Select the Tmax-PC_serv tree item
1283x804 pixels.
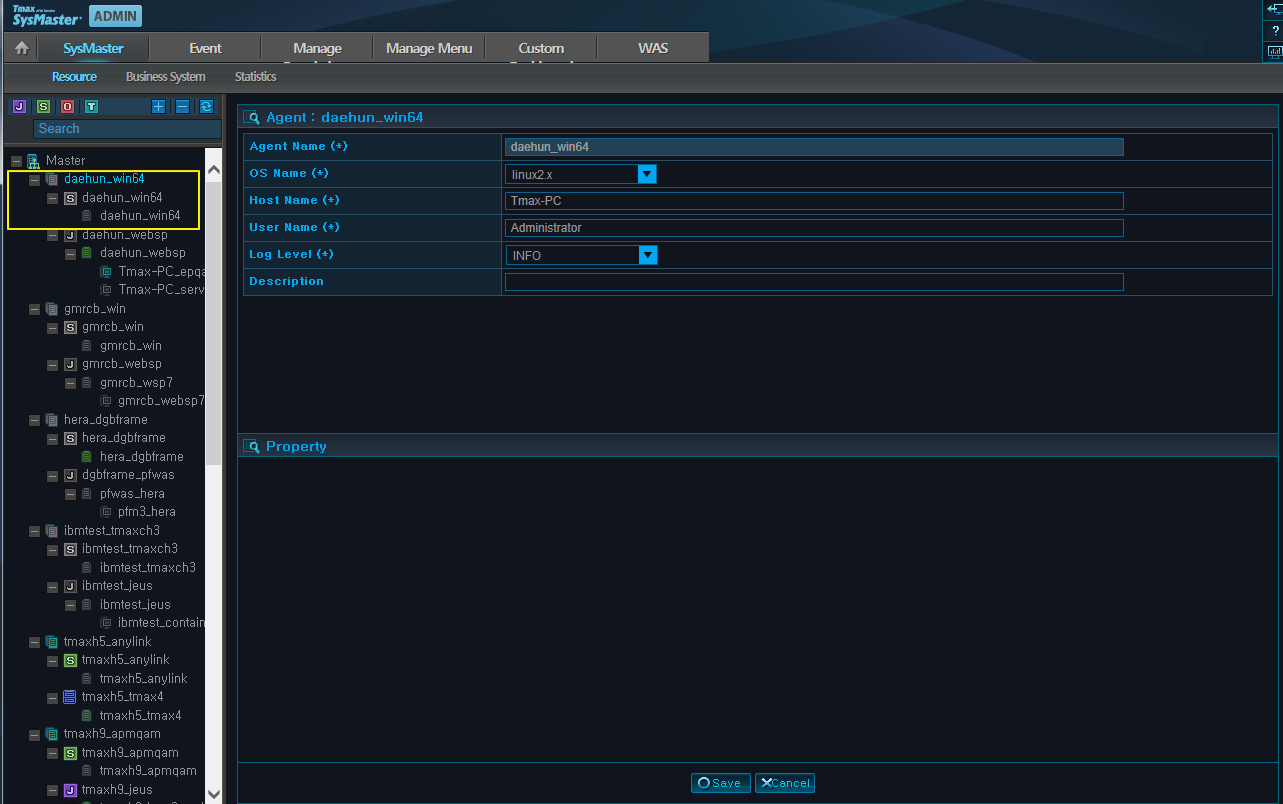[161, 290]
